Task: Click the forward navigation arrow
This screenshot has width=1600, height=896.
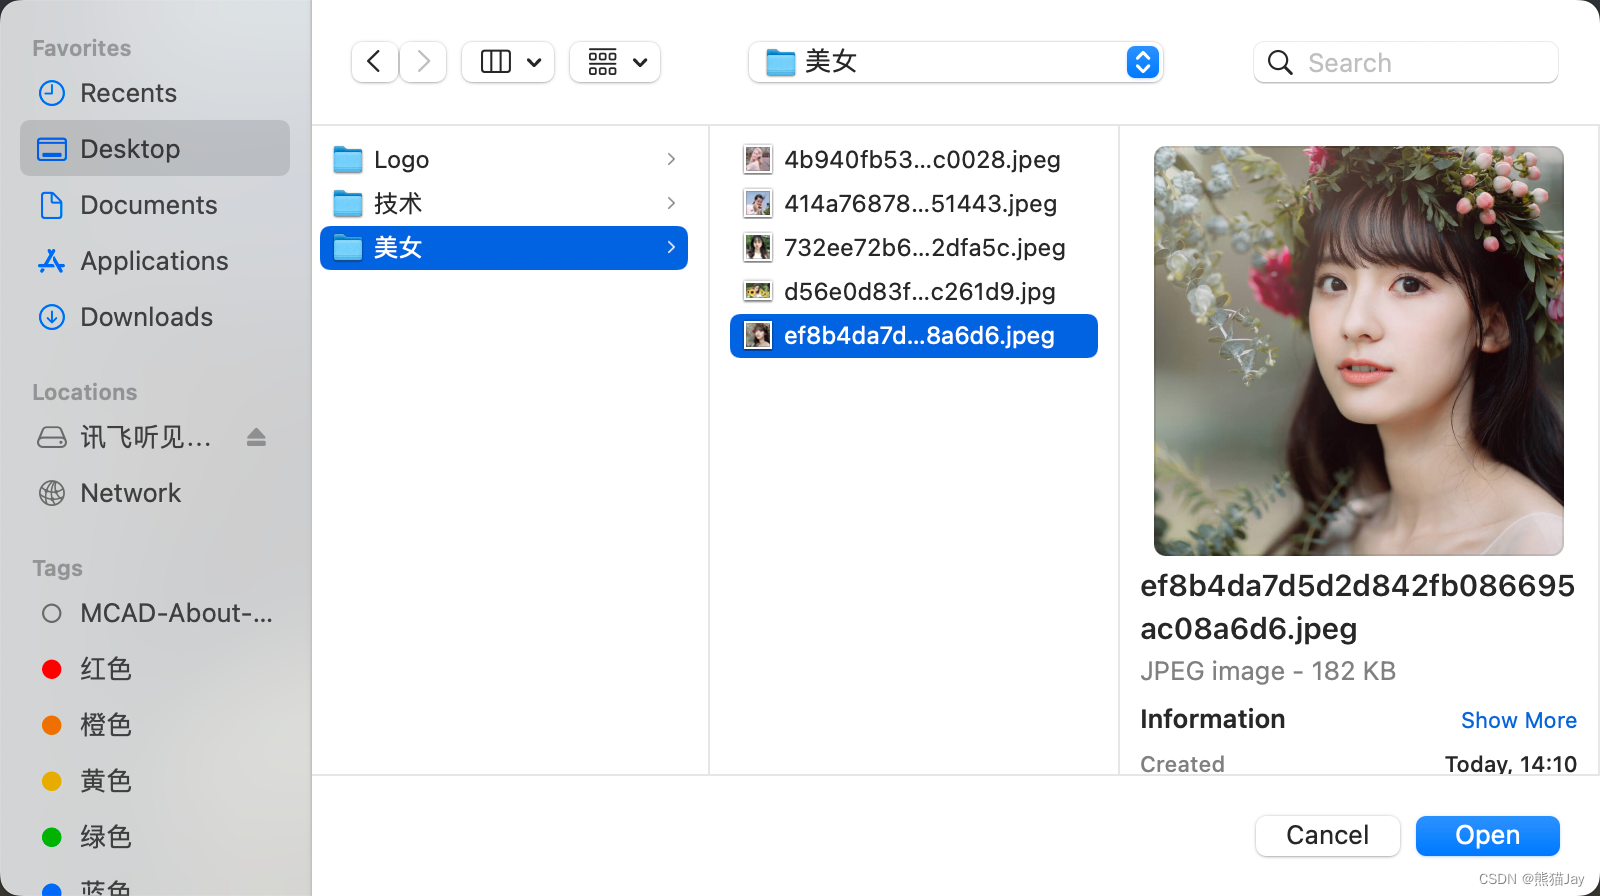Action: 423,62
